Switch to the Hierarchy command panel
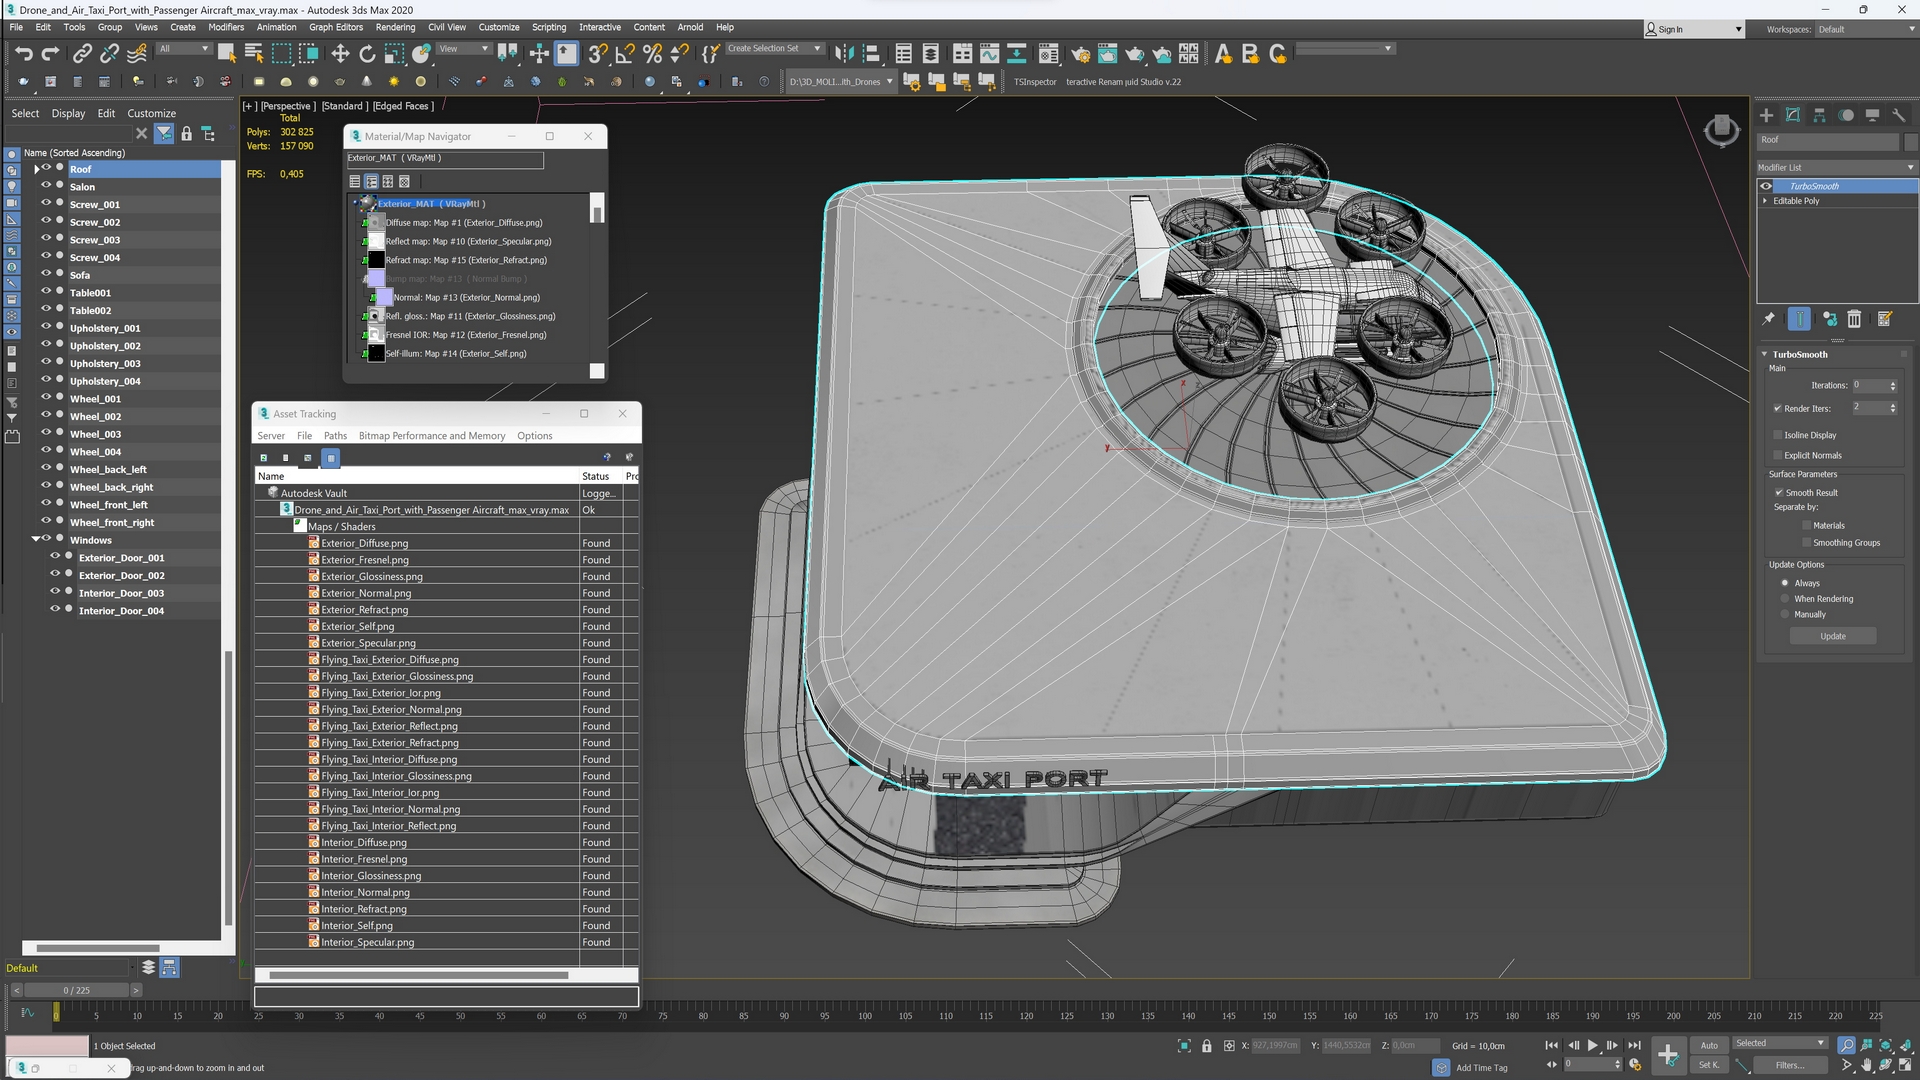 [x=1819, y=115]
